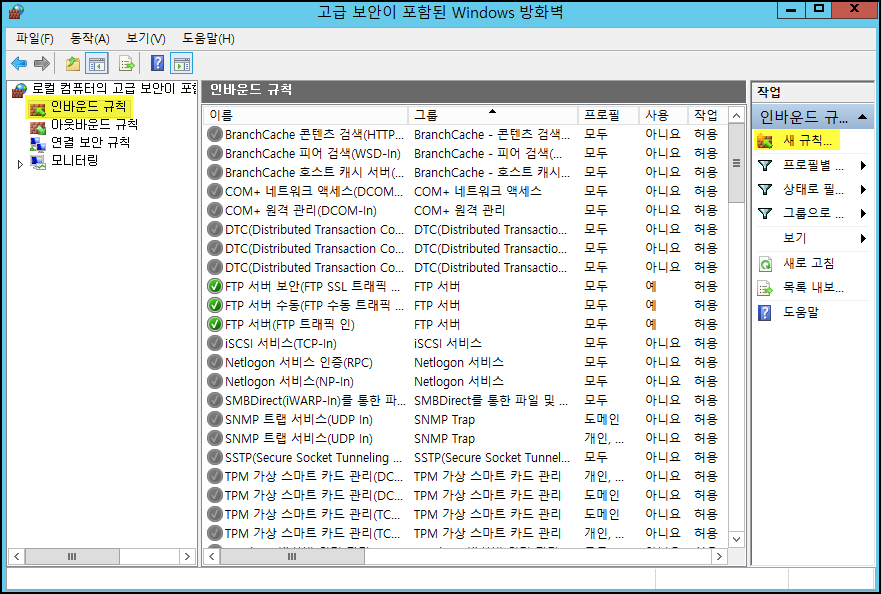Click green check icon of FTP 서버 수동 rule

click(215, 305)
